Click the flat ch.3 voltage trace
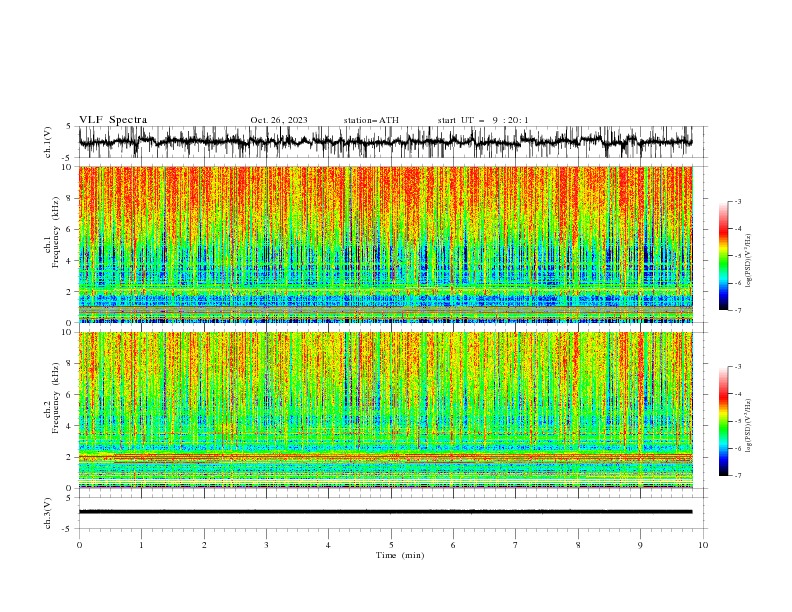Viewport: 792px width, 612px height. point(385,512)
